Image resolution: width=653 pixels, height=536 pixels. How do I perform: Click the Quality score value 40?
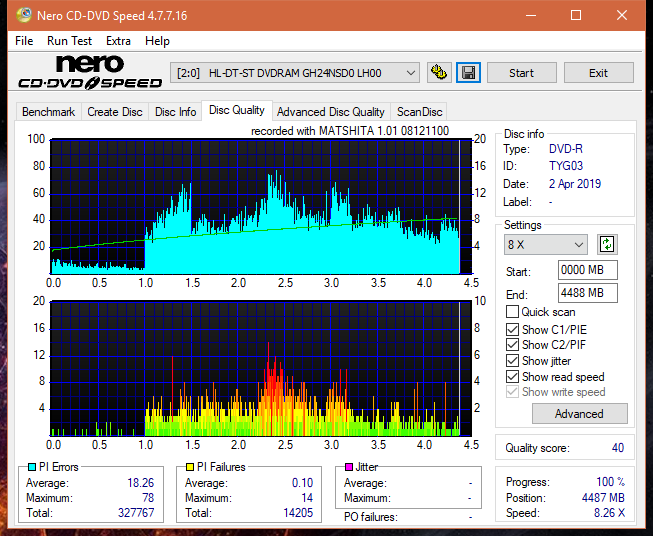pyautogui.click(x=618, y=448)
